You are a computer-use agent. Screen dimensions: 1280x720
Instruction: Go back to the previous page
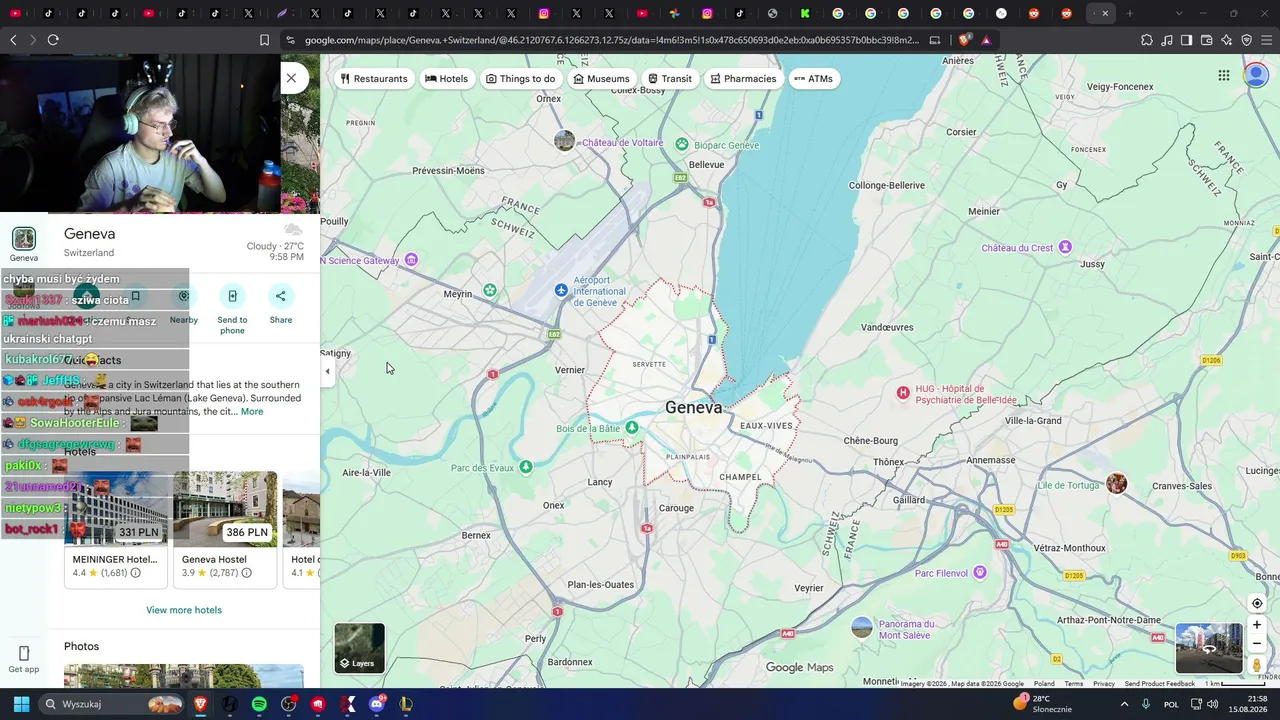click(x=13, y=40)
